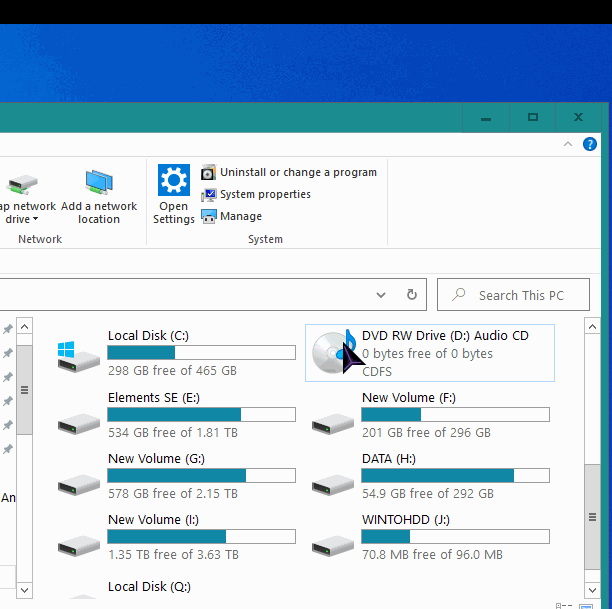Click the navigation pane scrollbar's up arrow
Image resolution: width=612 pixels, height=609 pixels.
click(25, 327)
